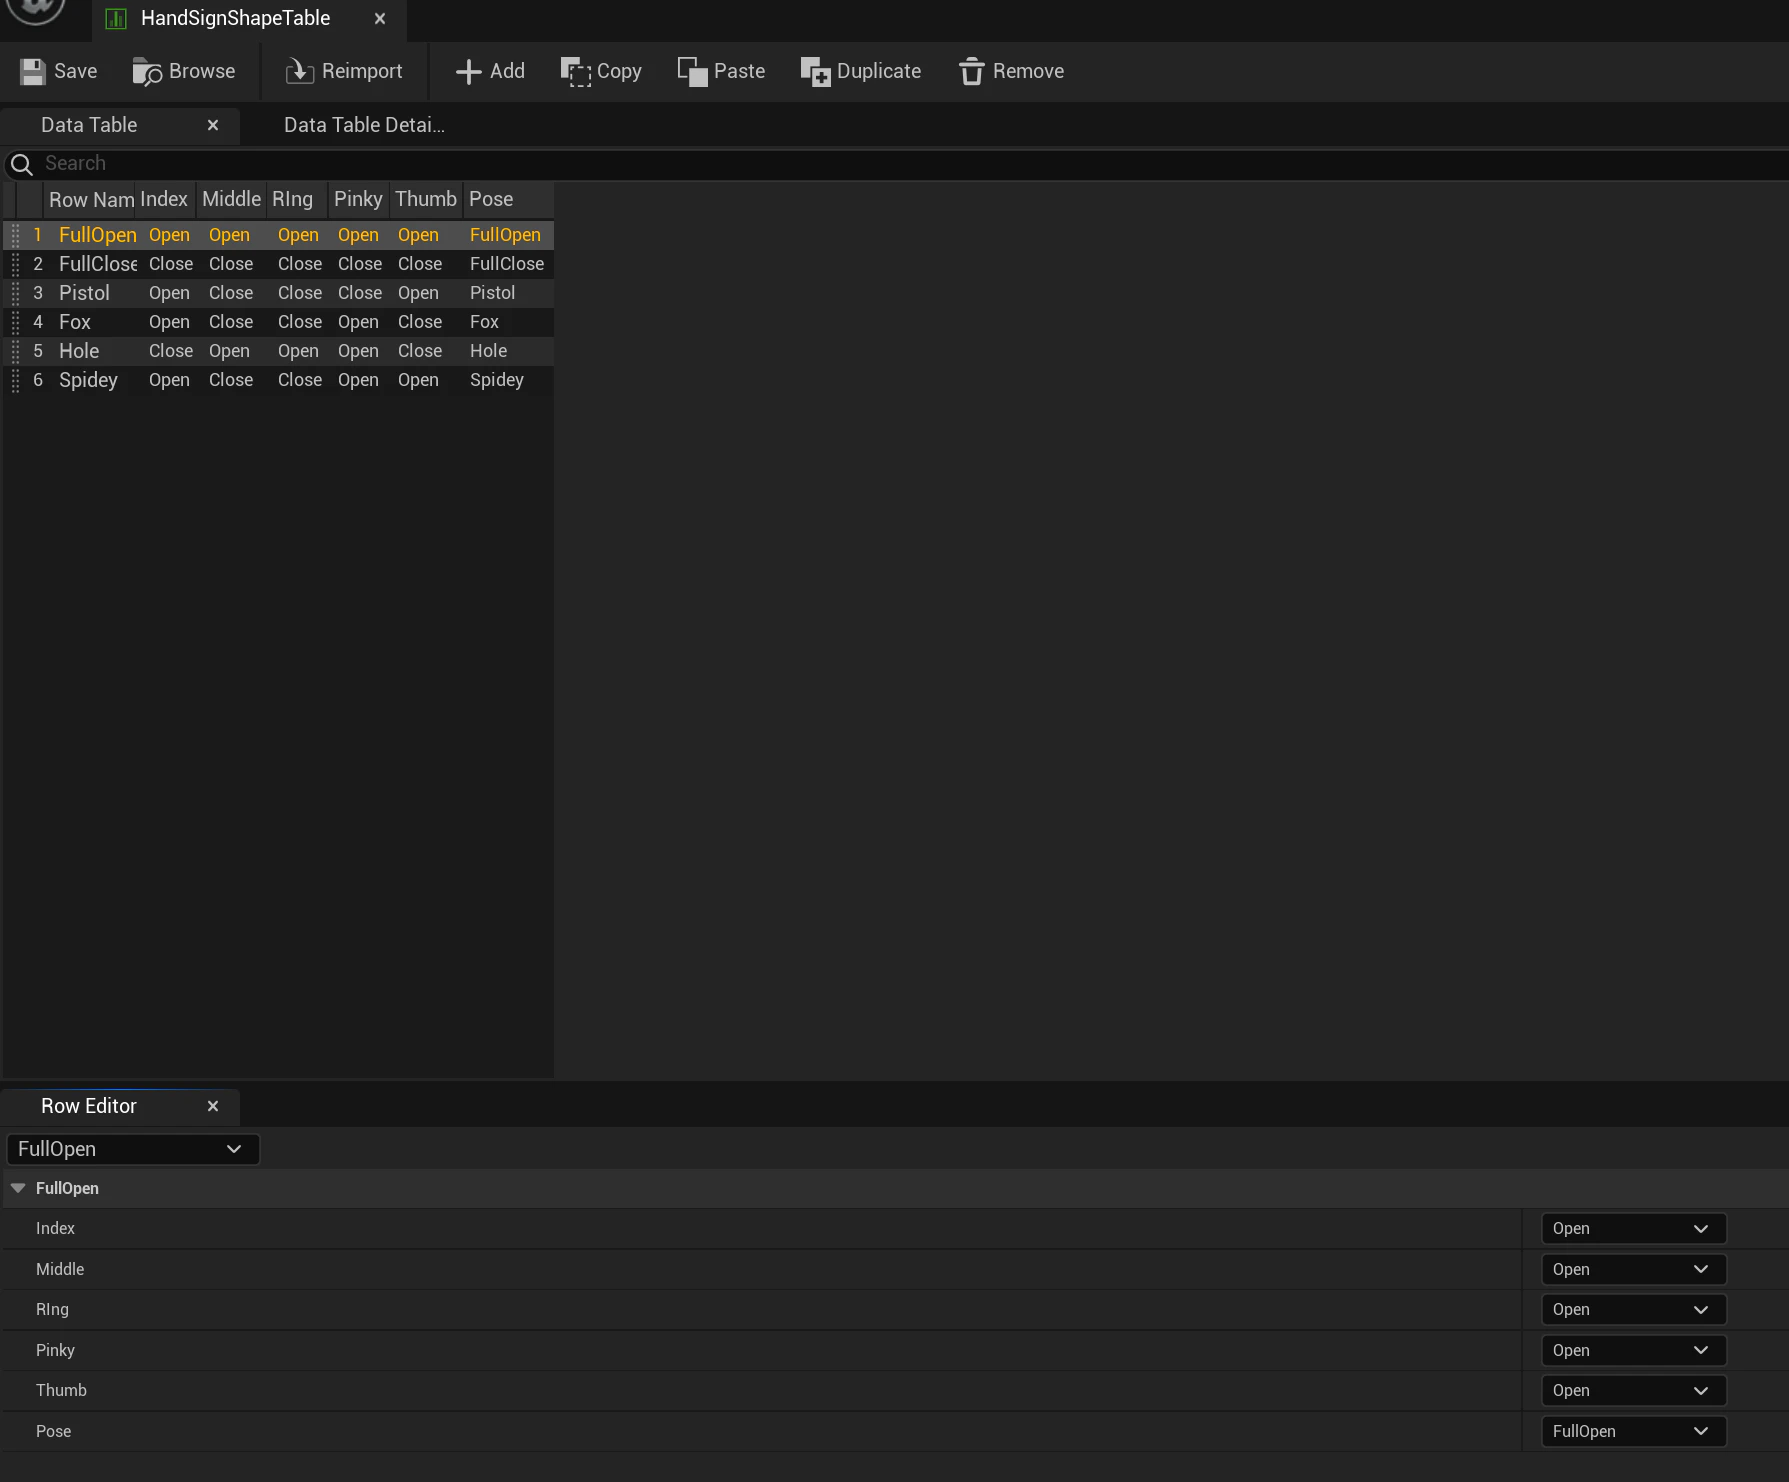Switch to the Data Table Details tab
The height and width of the screenshot is (1482, 1789).
pyautogui.click(x=364, y=125)
